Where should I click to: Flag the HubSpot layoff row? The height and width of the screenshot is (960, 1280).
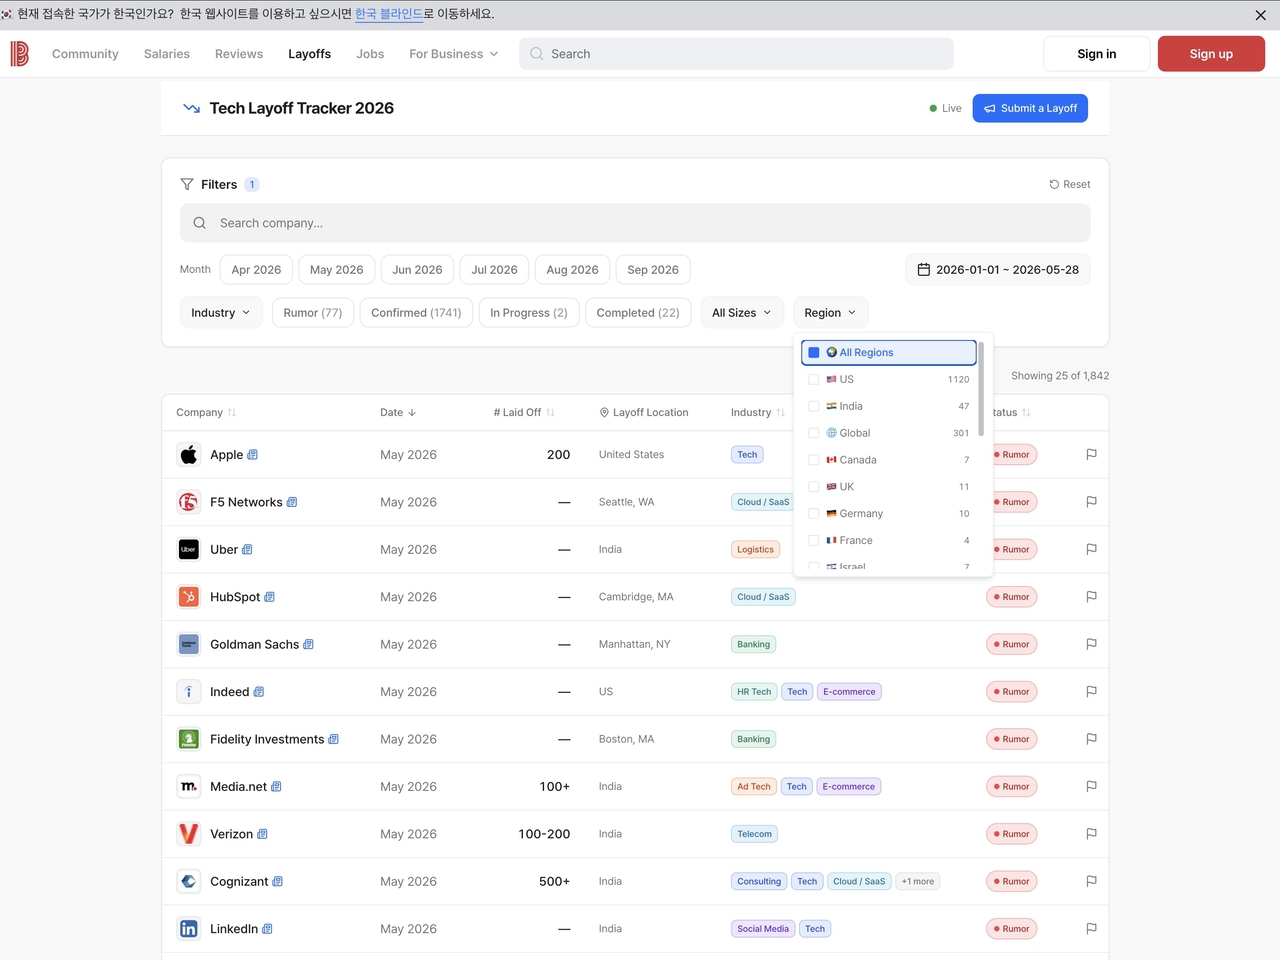pyautogui.click(x=1091, y=597)
